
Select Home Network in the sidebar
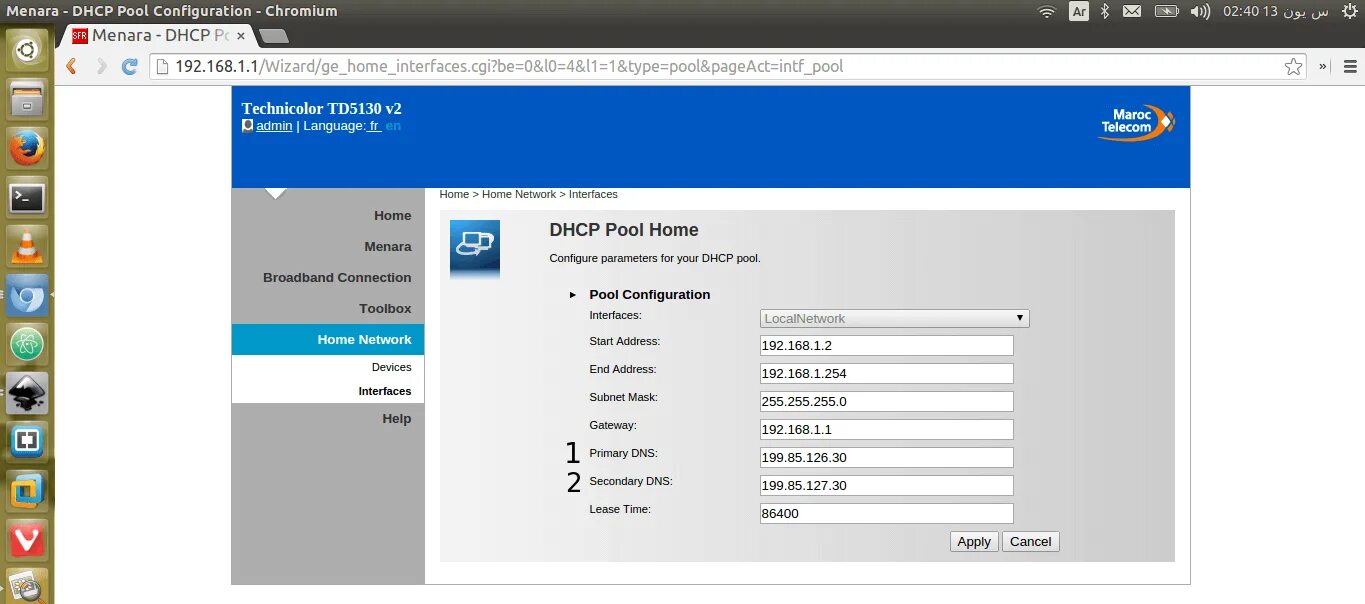(328, 339)
